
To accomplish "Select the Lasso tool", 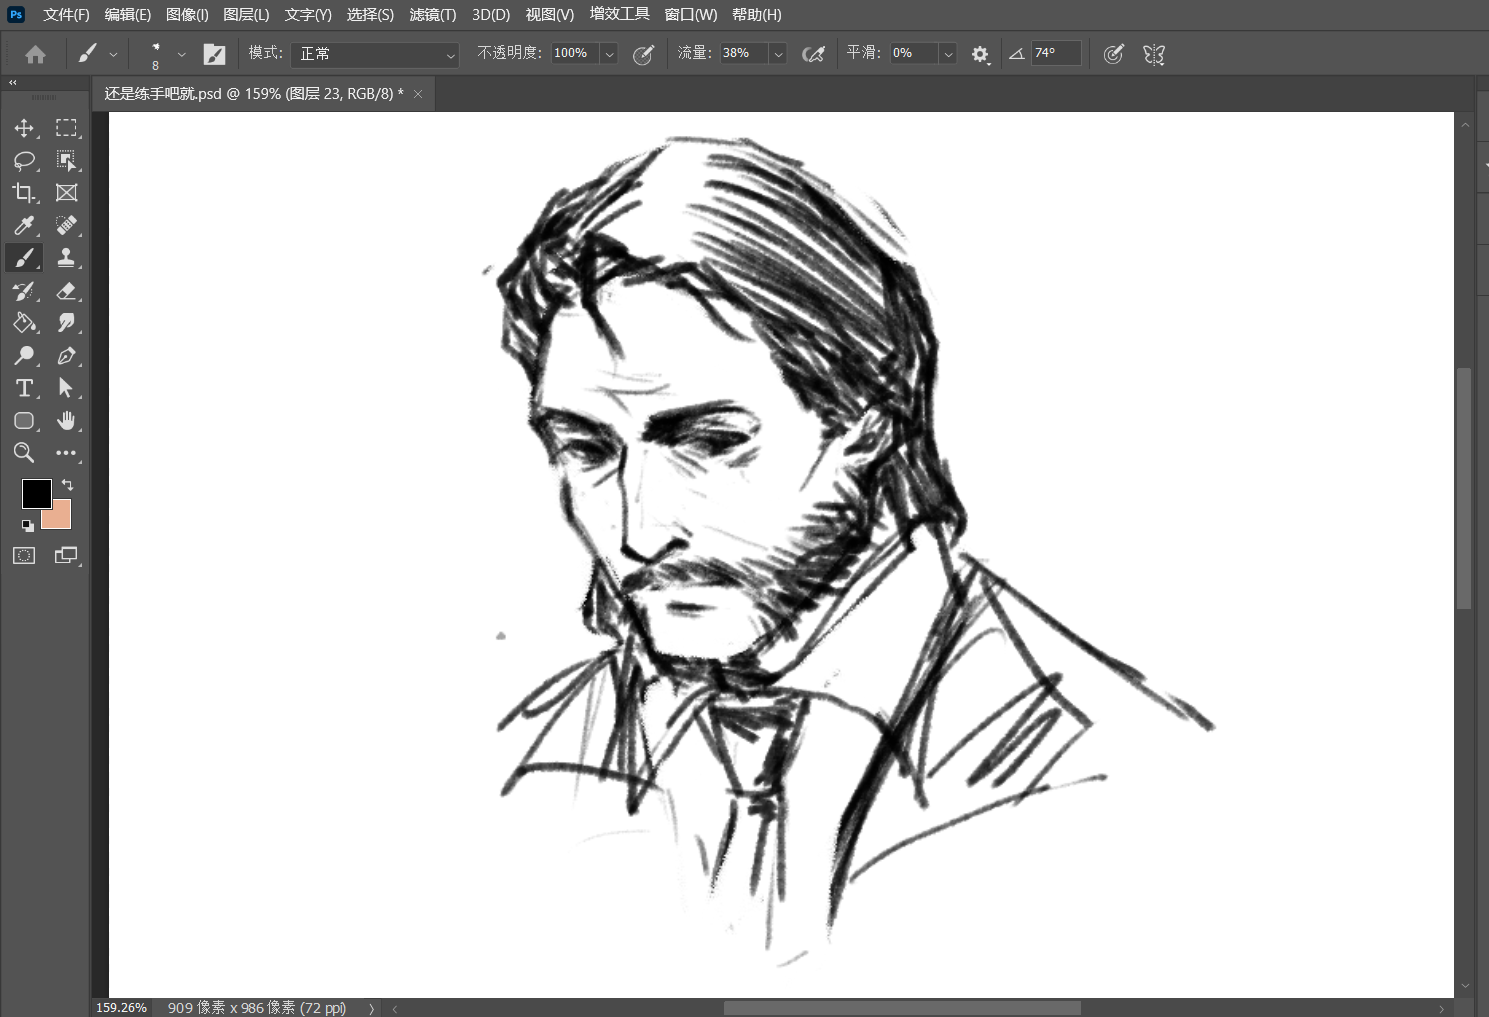I will 24,160.
